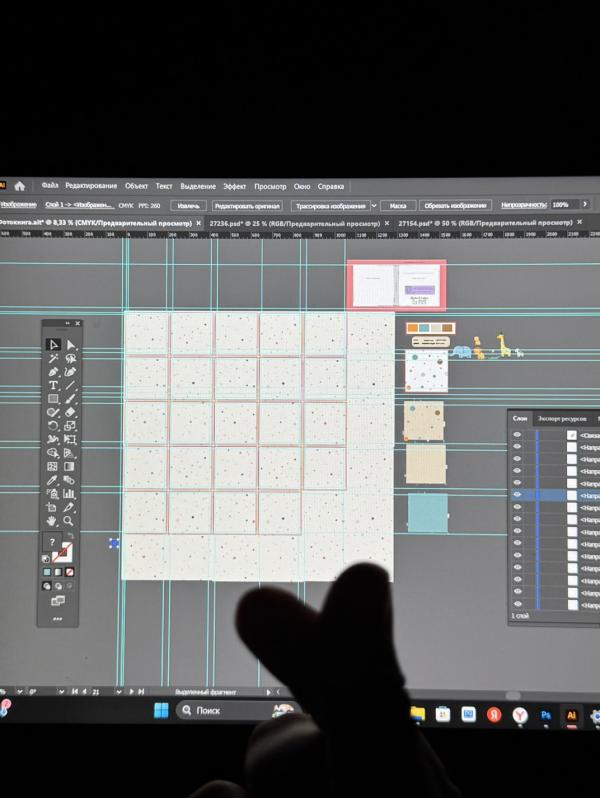600x798 pixels.
Task: Open the Трассировка изображения dropdown arrow
Action: tap(373, 205)
